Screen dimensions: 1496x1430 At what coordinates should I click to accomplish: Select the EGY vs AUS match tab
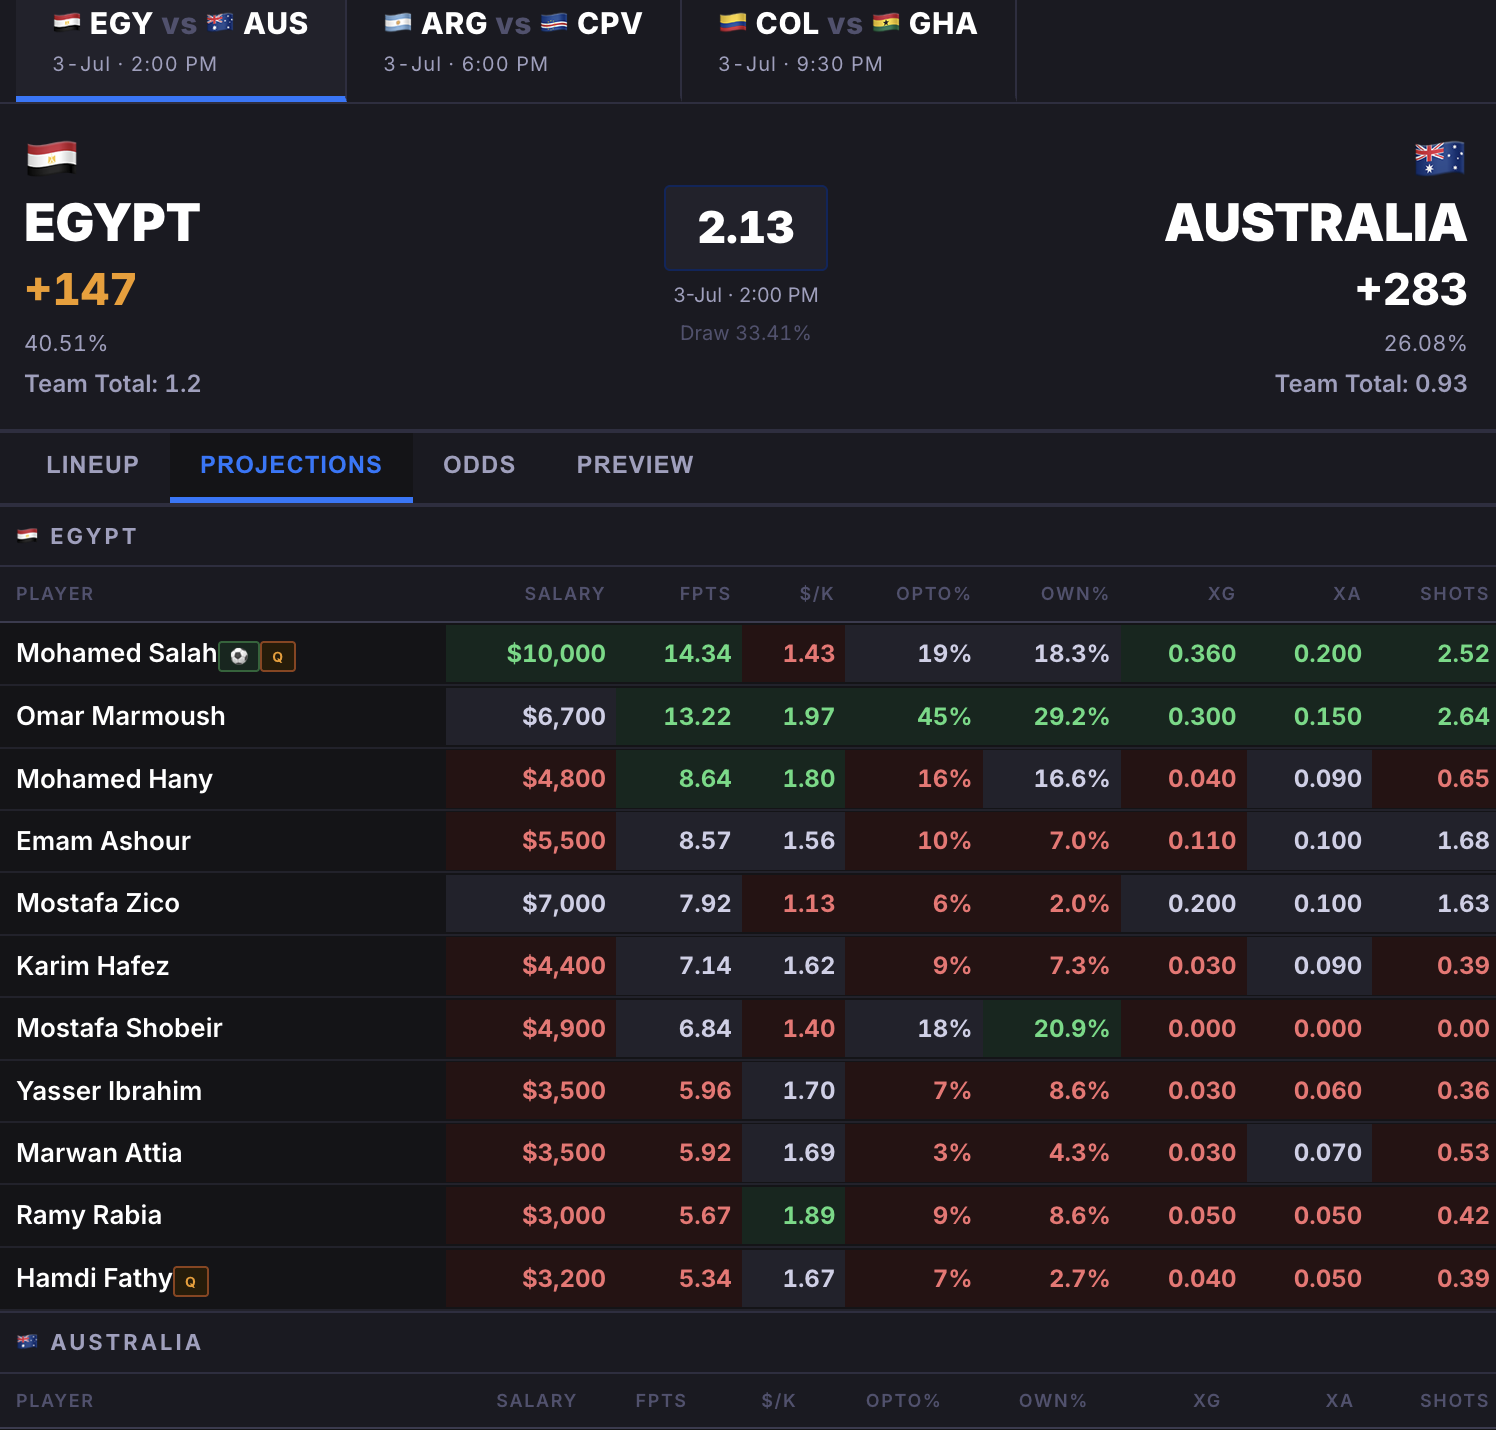click(x=181, y=50)
